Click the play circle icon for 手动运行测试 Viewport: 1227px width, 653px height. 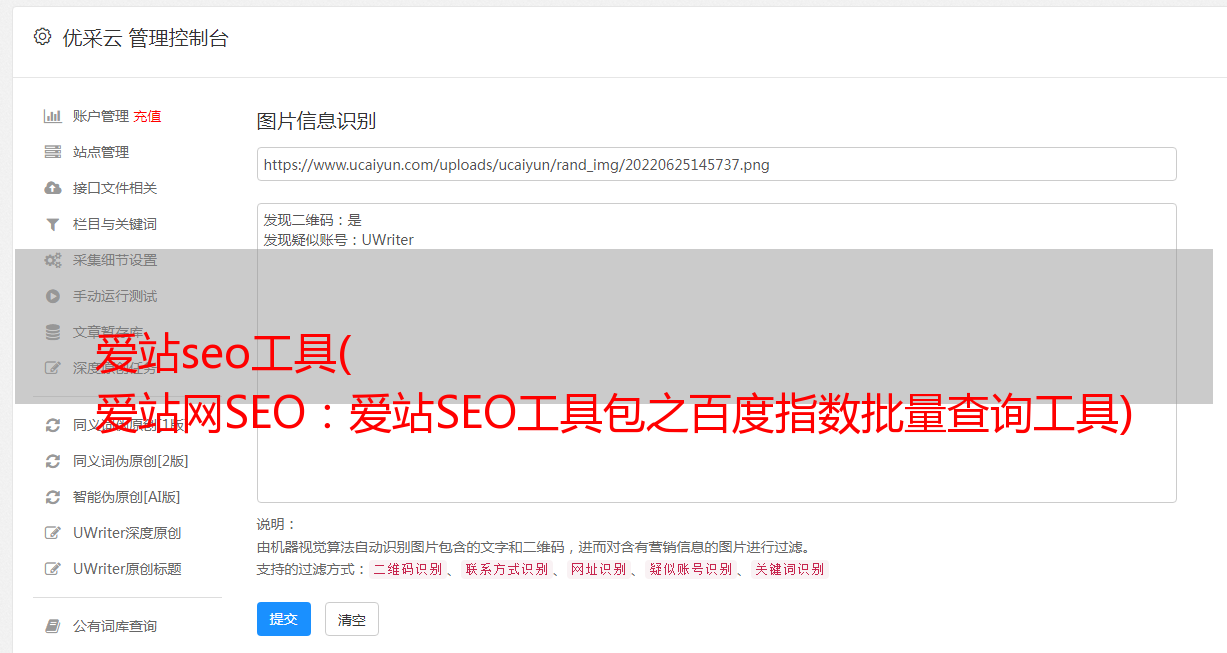click(x=53, y=296)
